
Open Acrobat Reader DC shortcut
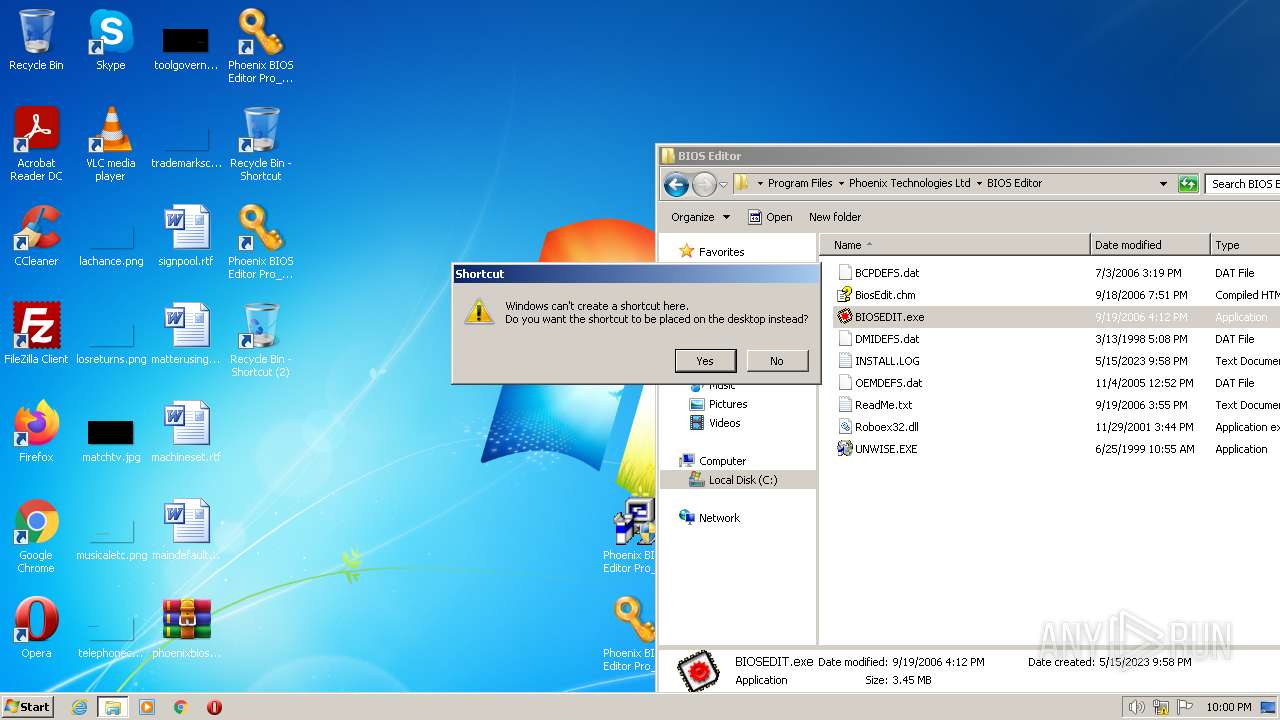(x=36, y=144)
